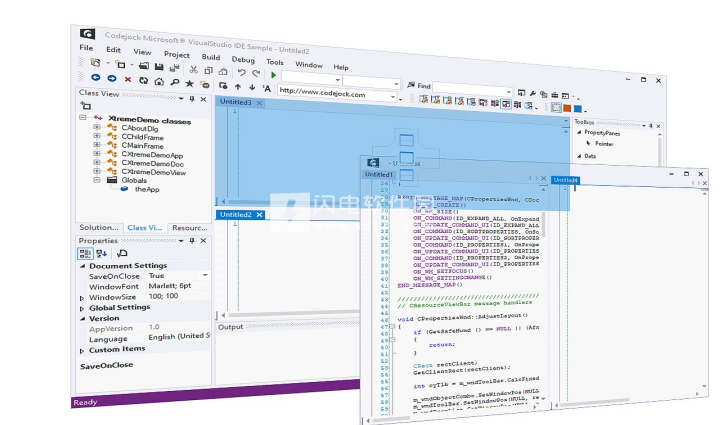Click the Undo arrow icon
This screenshot has width=720, height=425.
pos(242,72)
